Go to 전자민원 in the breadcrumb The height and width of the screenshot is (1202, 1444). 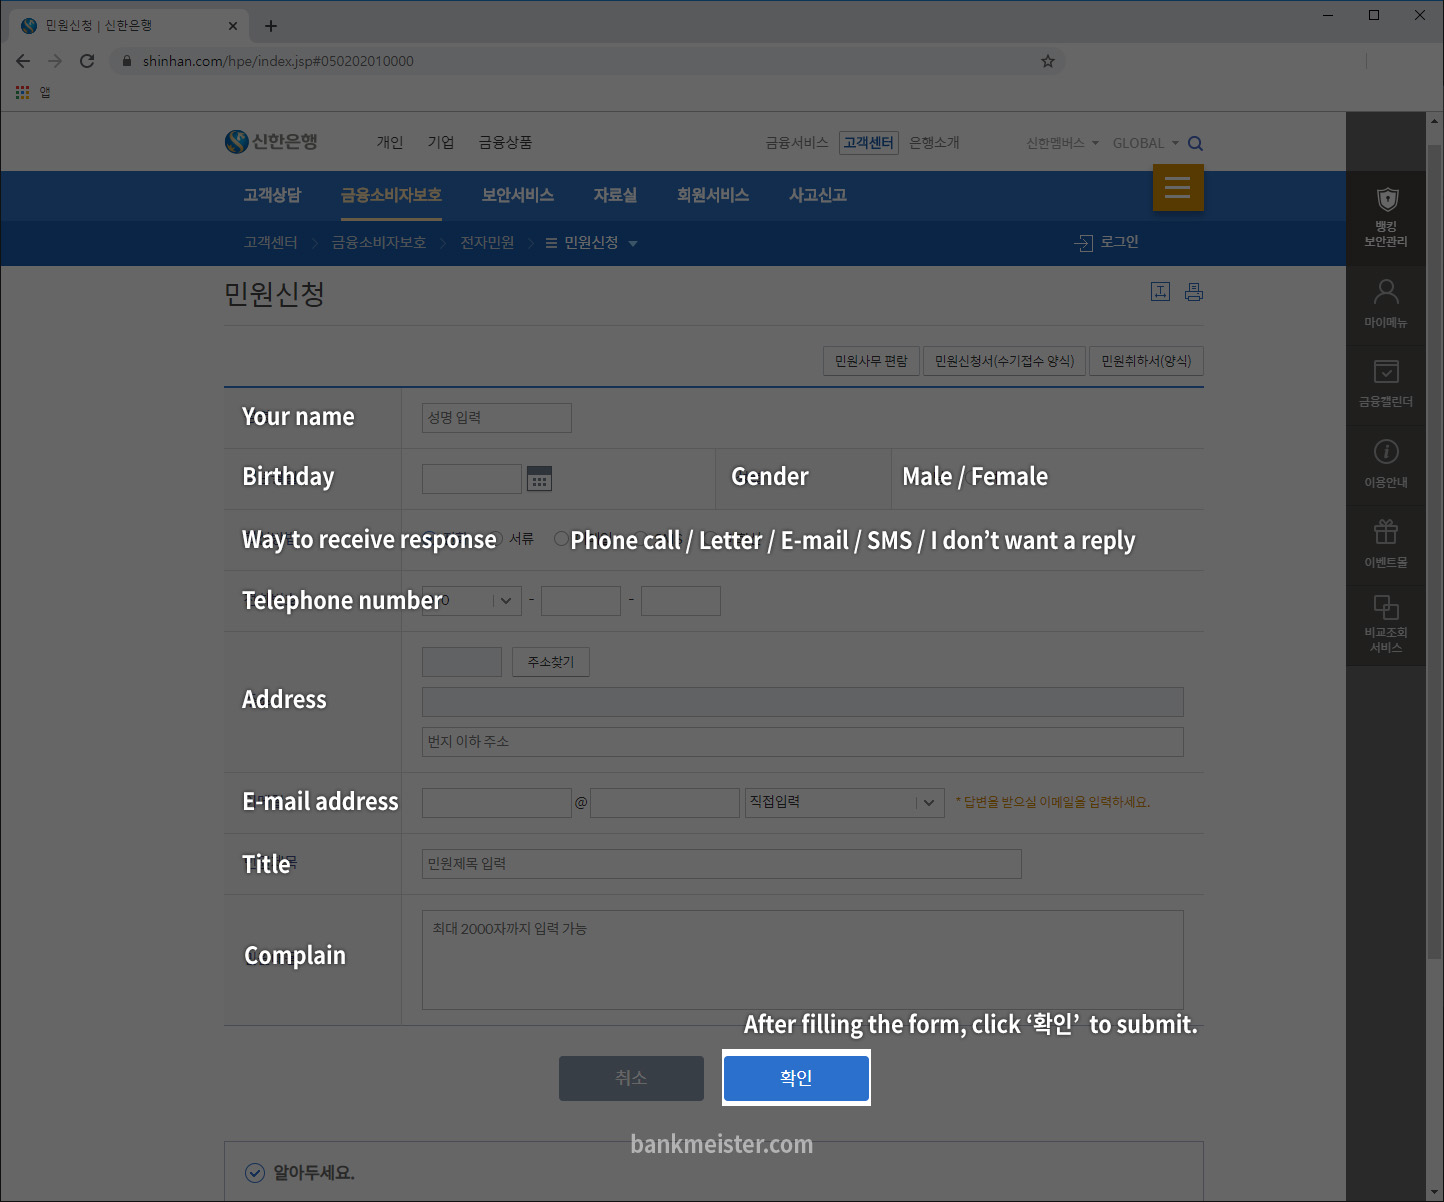pyautogui.click(x=487, y=243)
